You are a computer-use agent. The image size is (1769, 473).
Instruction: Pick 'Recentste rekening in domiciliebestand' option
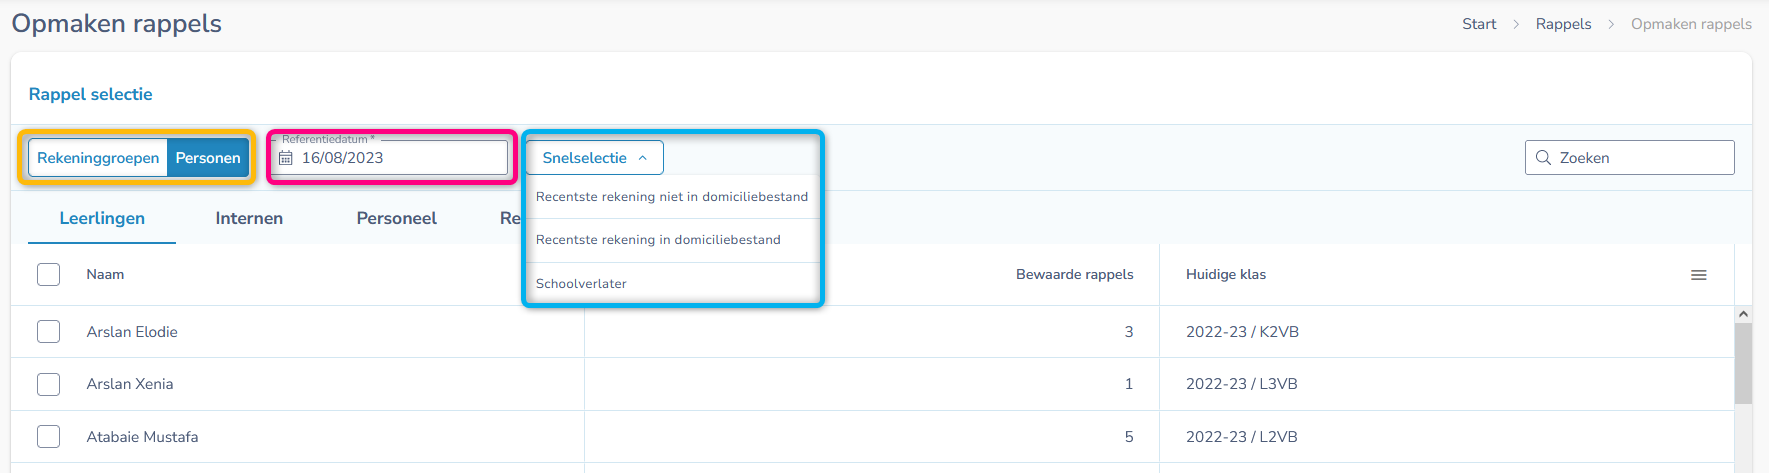658,240
